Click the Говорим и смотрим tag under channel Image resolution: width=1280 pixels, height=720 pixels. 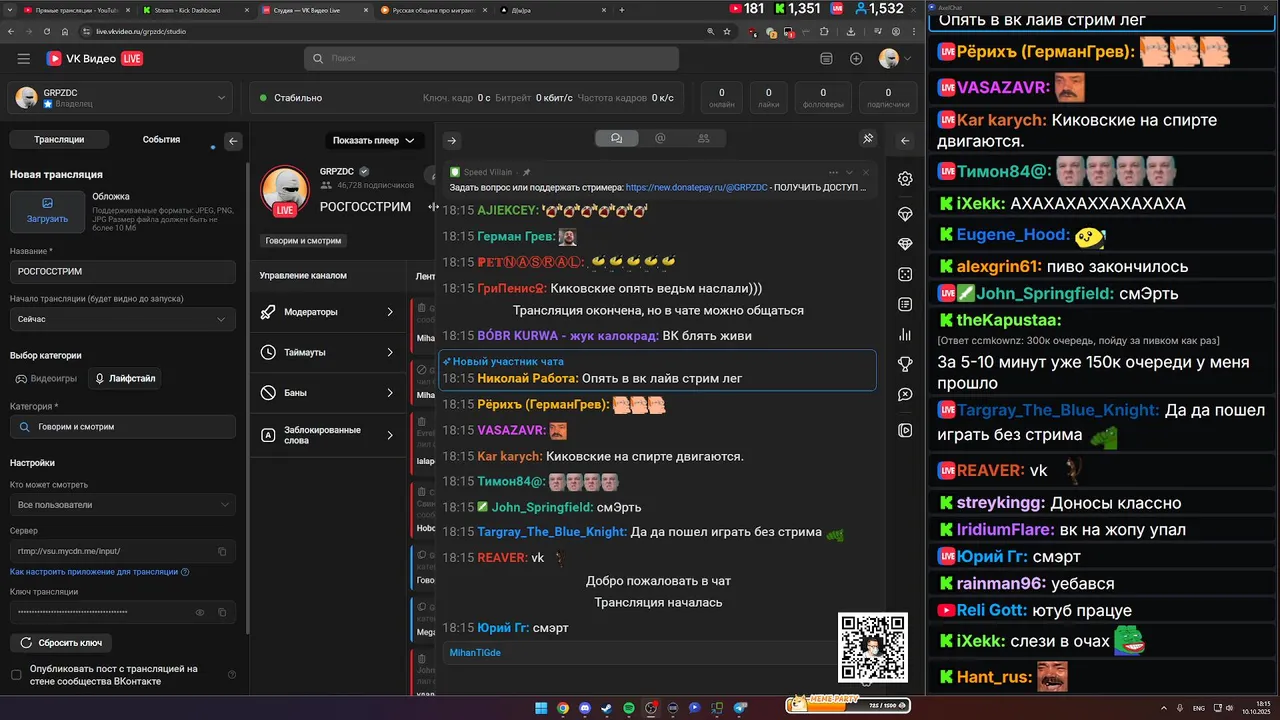pyautogui.click(x=303, y=241)
